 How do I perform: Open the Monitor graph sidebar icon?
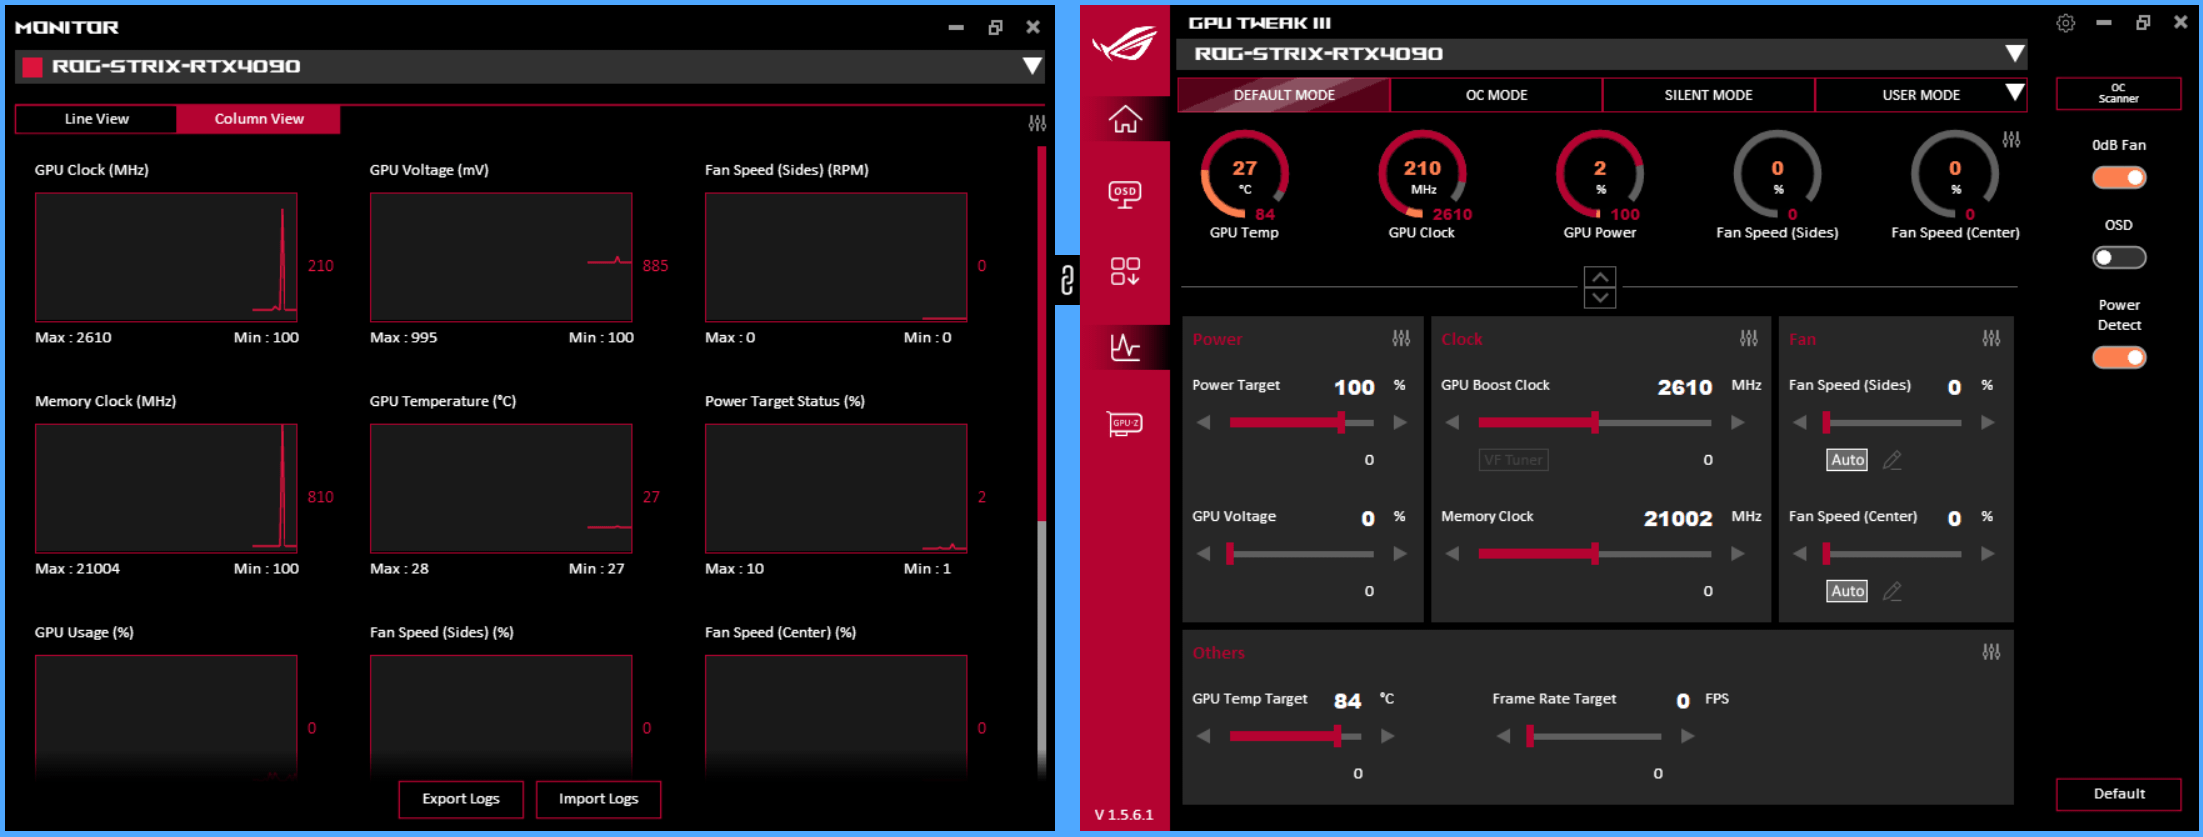pos(1125,347)
